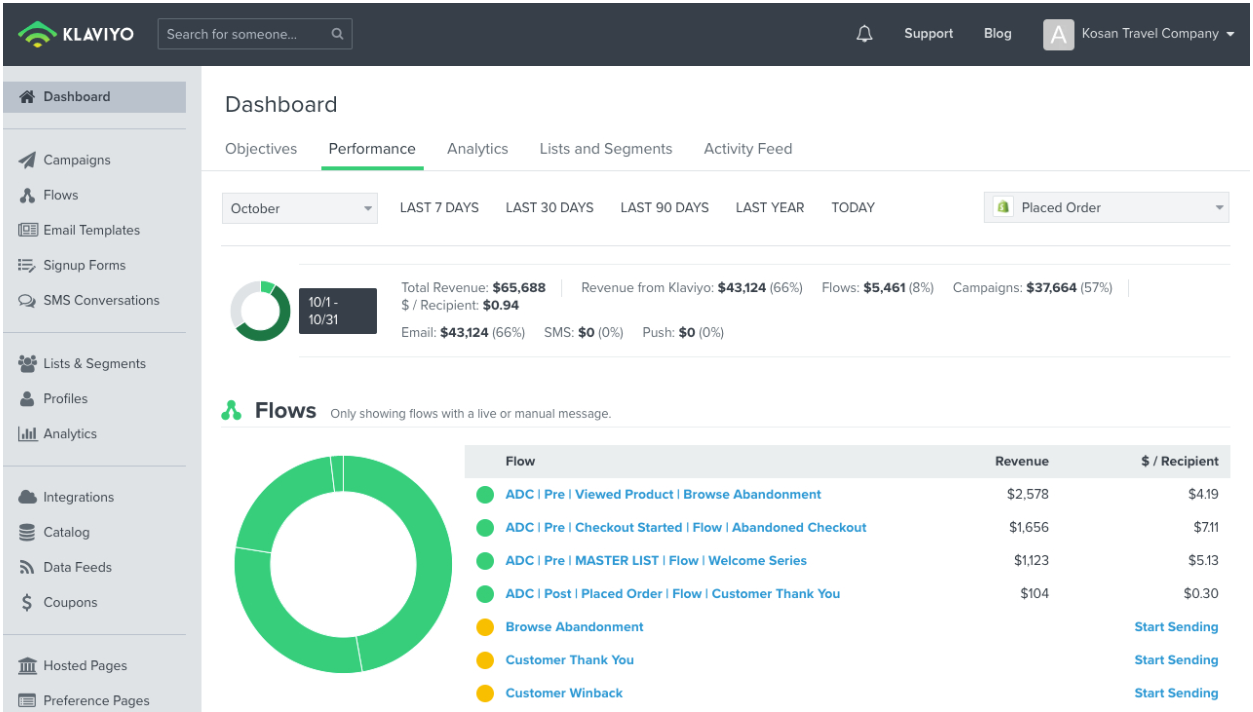This screenshot has width=1253, height=712.
Task: Select the Performance tab
Action: point(372,149)
